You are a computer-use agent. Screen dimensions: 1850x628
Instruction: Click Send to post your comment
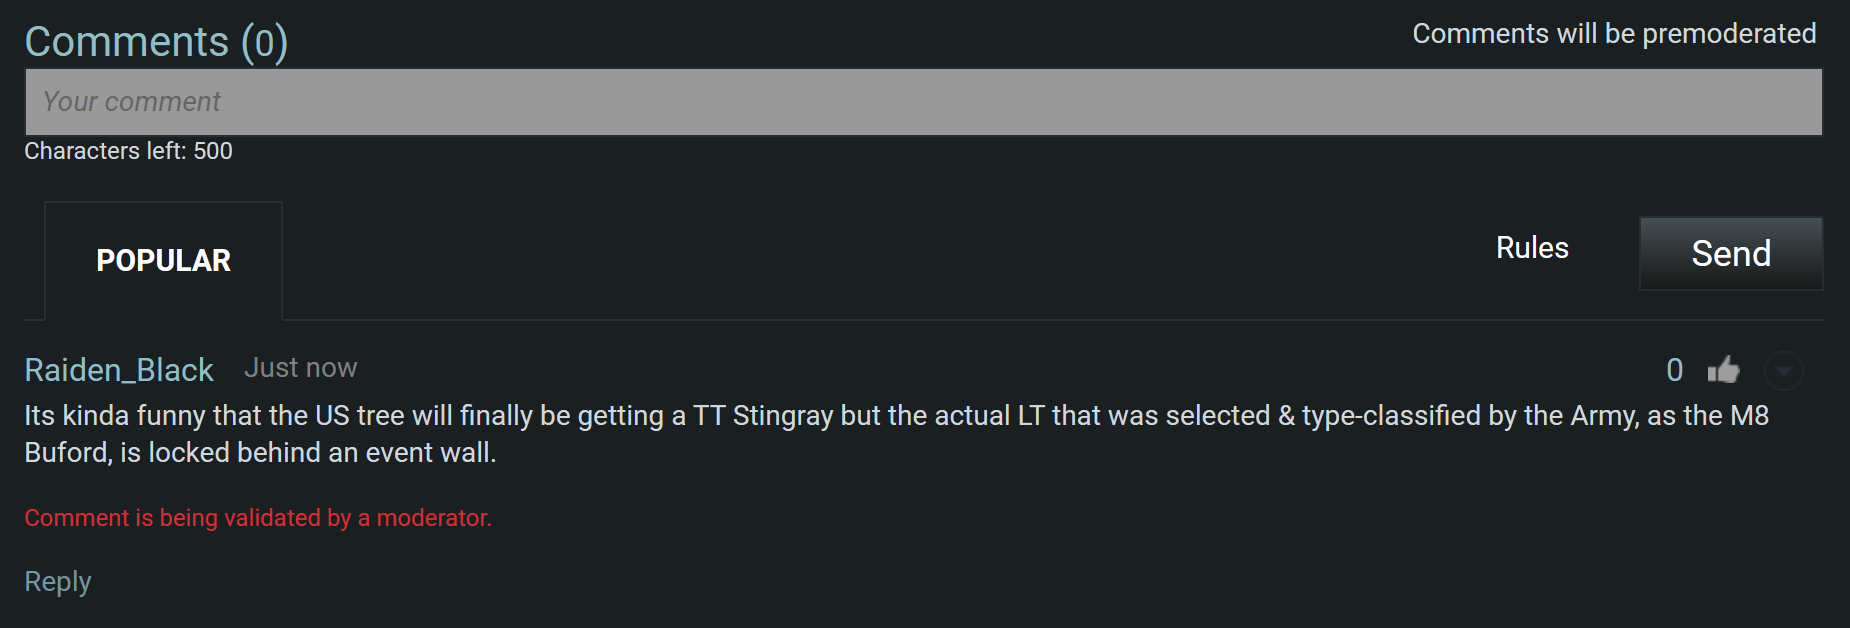pyautogui.click(x=1731, y=254)
